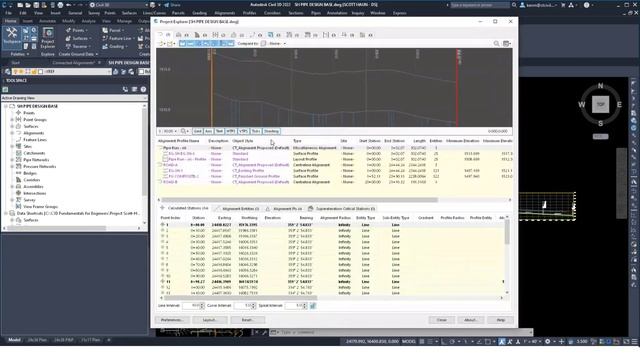Click the Curve interval stepper field
The height and width of the screenshot is (360, 640).
click(x=244, y=305)
